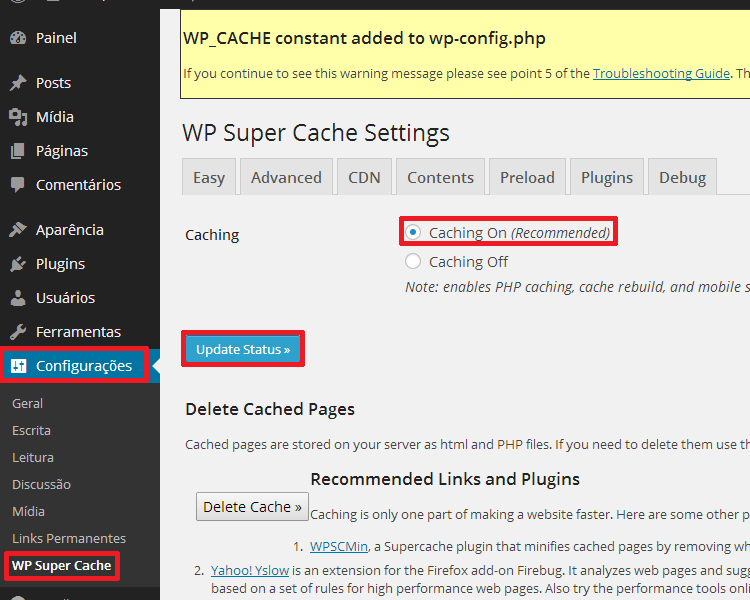Open the Links Permanentes submenu item
750x600 pixels.
(69, 538)
